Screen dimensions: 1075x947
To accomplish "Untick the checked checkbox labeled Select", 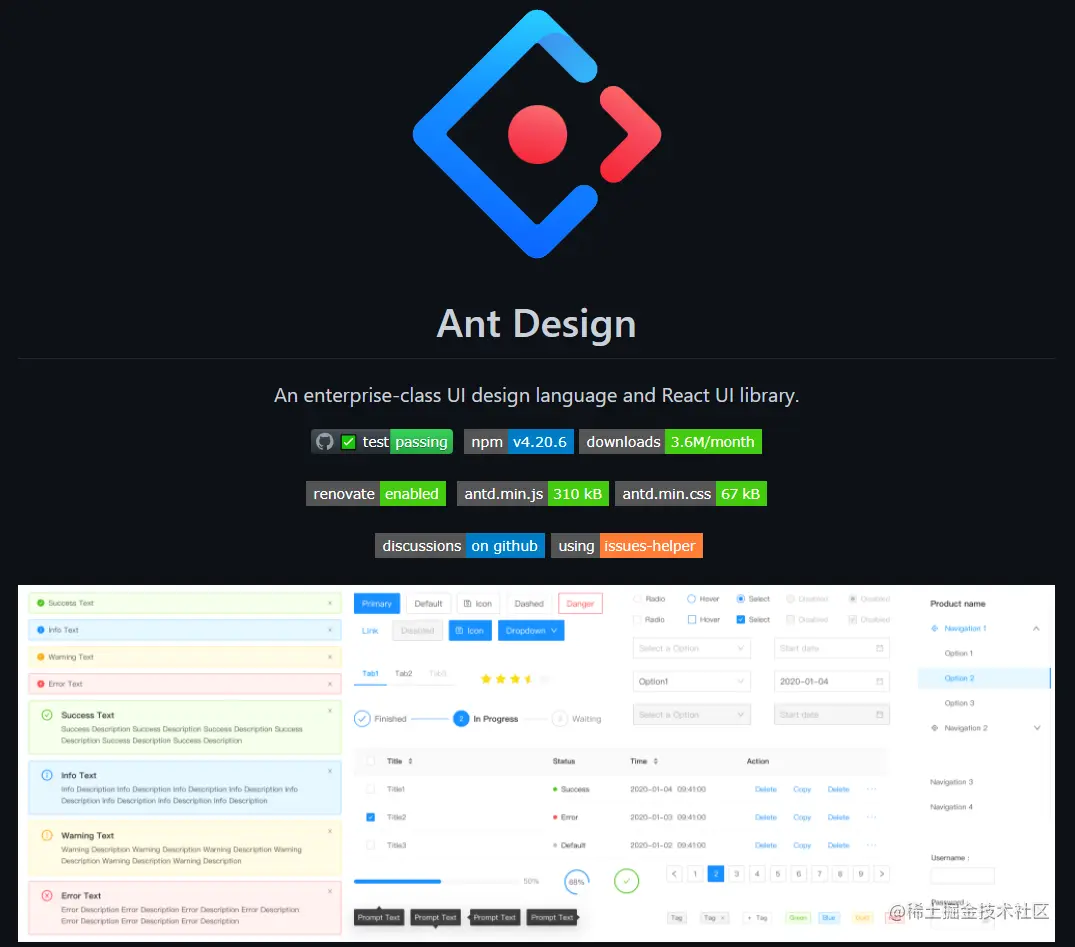I will [740, 619].
